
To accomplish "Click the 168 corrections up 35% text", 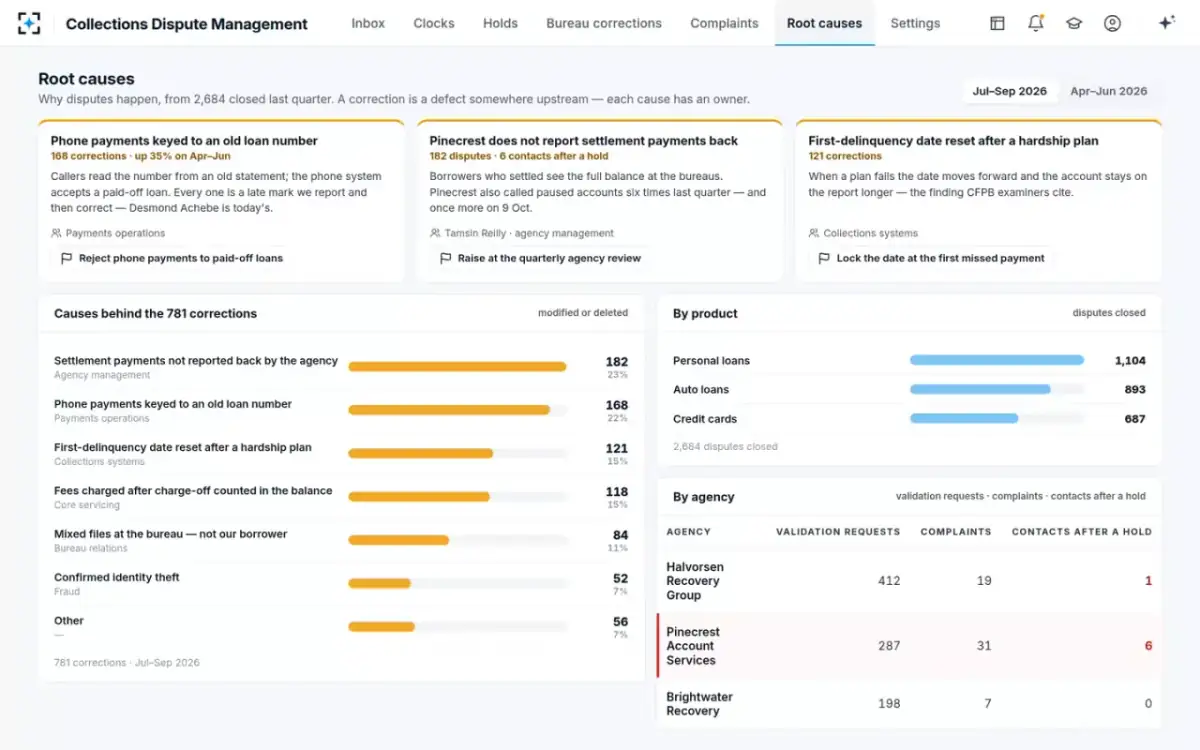I will coord(141,156).
